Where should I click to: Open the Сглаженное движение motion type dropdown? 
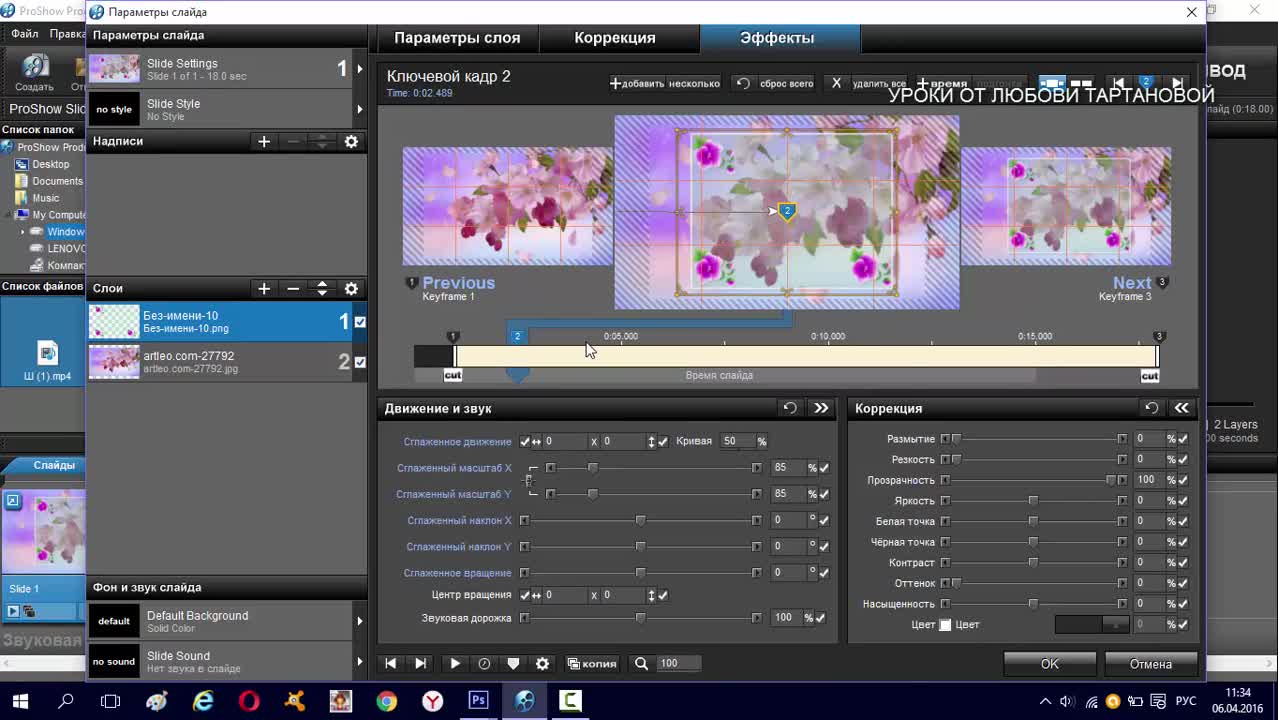coord(457,442)
